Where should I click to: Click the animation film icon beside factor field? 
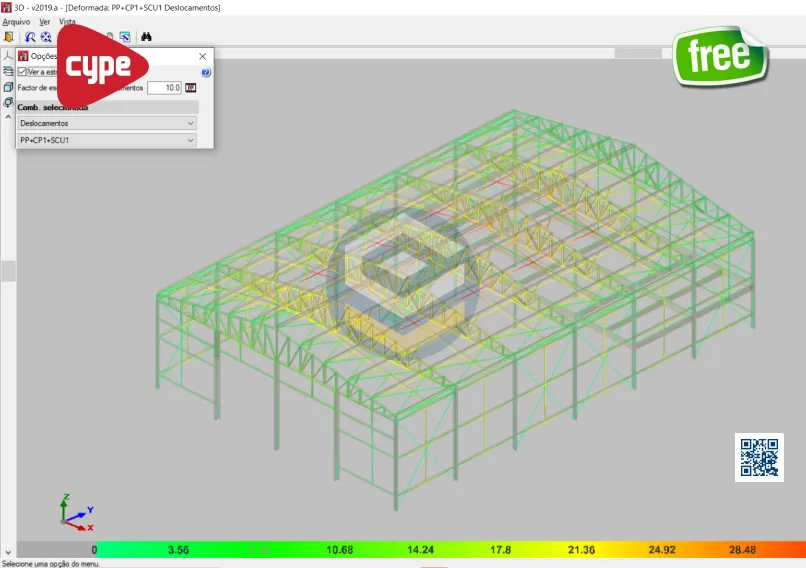coord(191,88)
